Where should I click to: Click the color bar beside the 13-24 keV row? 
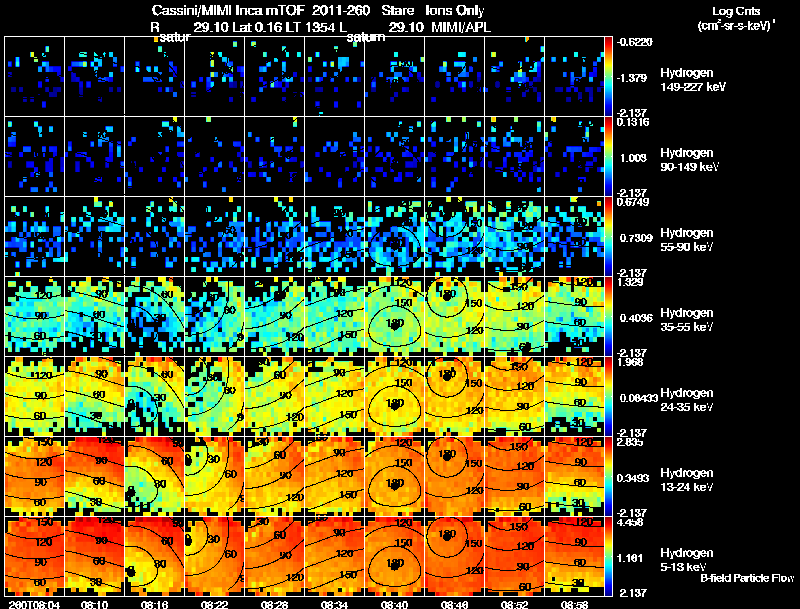tap(608, 477)
